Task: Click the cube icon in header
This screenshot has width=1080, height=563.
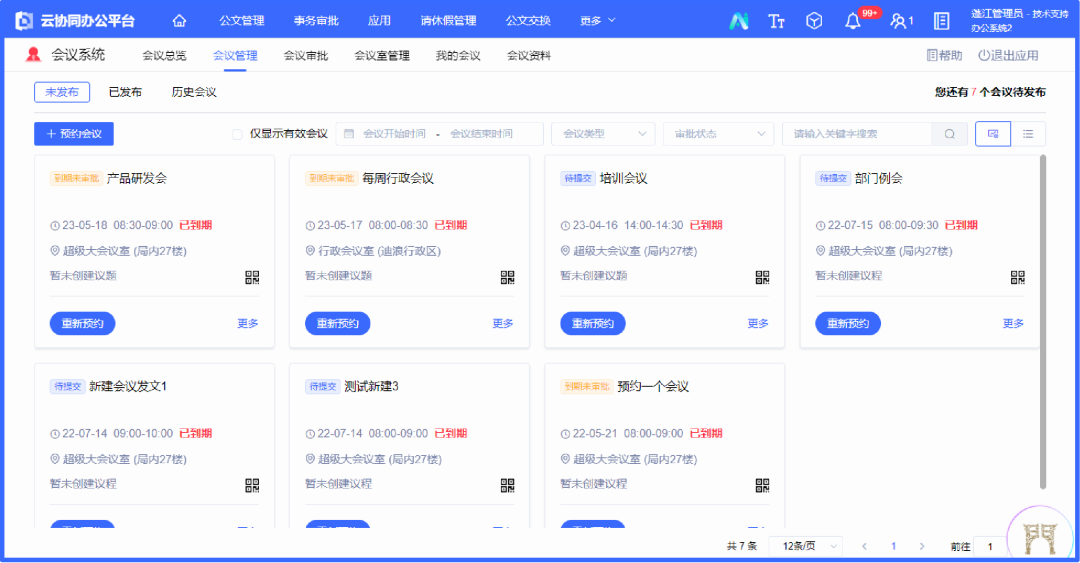Action: [x=814, y=21]
